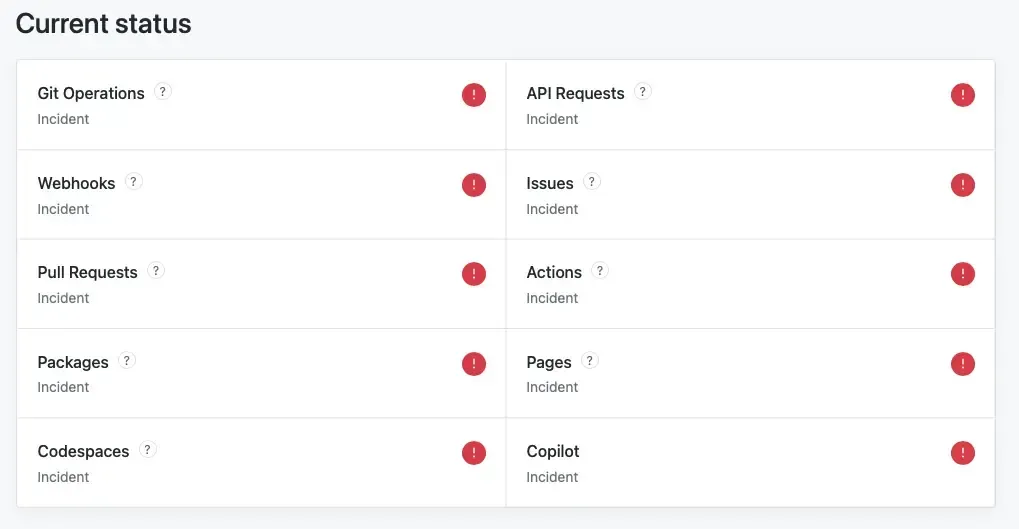
Task: Click the red incident icon for Codespaces
Action: coord(474,453)
